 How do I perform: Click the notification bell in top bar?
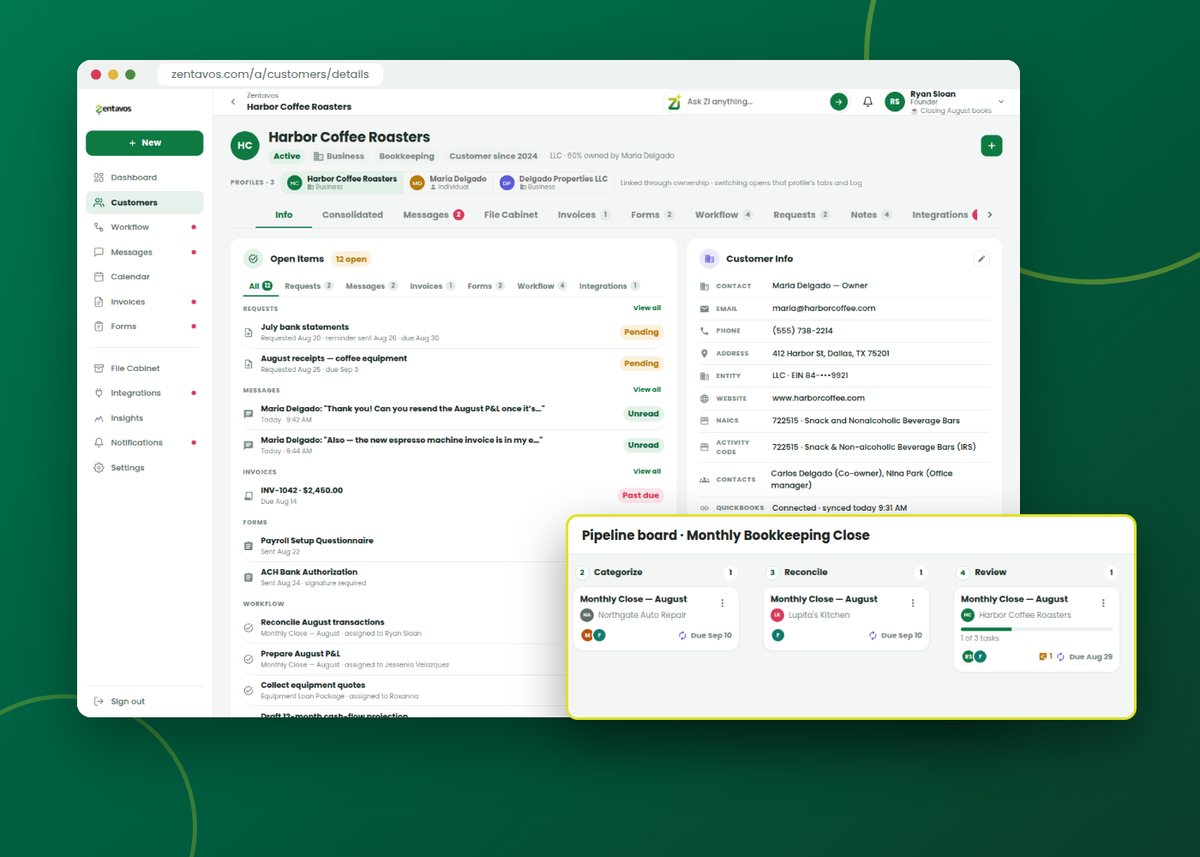pyautogui.click(x=868, y=102)
